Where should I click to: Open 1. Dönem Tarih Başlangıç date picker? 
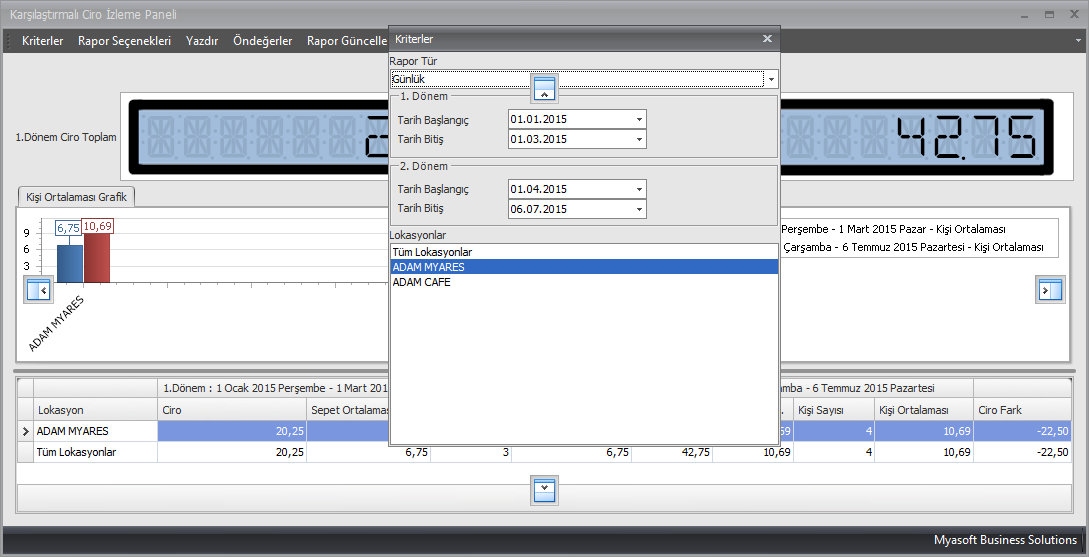pos(639,119)
